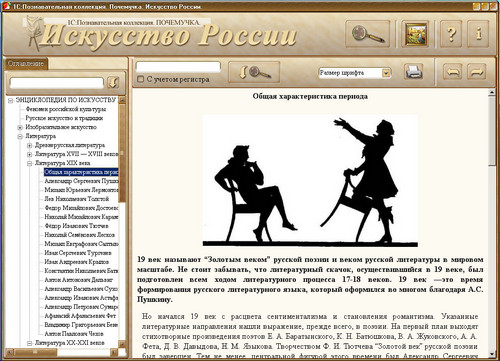The width and height of the screenshot is (500, 361).
Task: Open the "Александр Сергеевич Пушкин" entry
Action: tap(82, 181)
